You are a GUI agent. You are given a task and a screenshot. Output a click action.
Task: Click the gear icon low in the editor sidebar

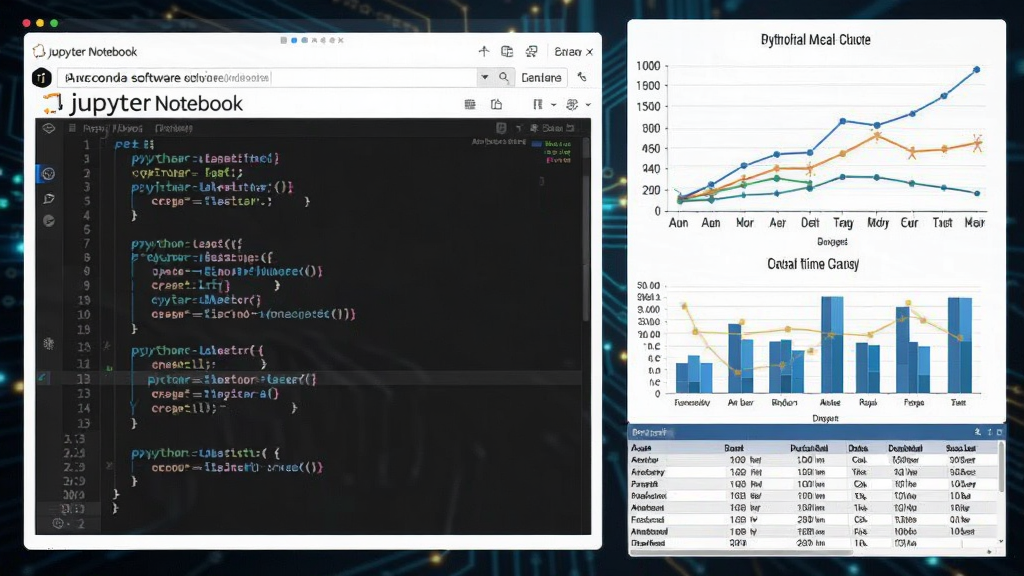click(48, 344)
